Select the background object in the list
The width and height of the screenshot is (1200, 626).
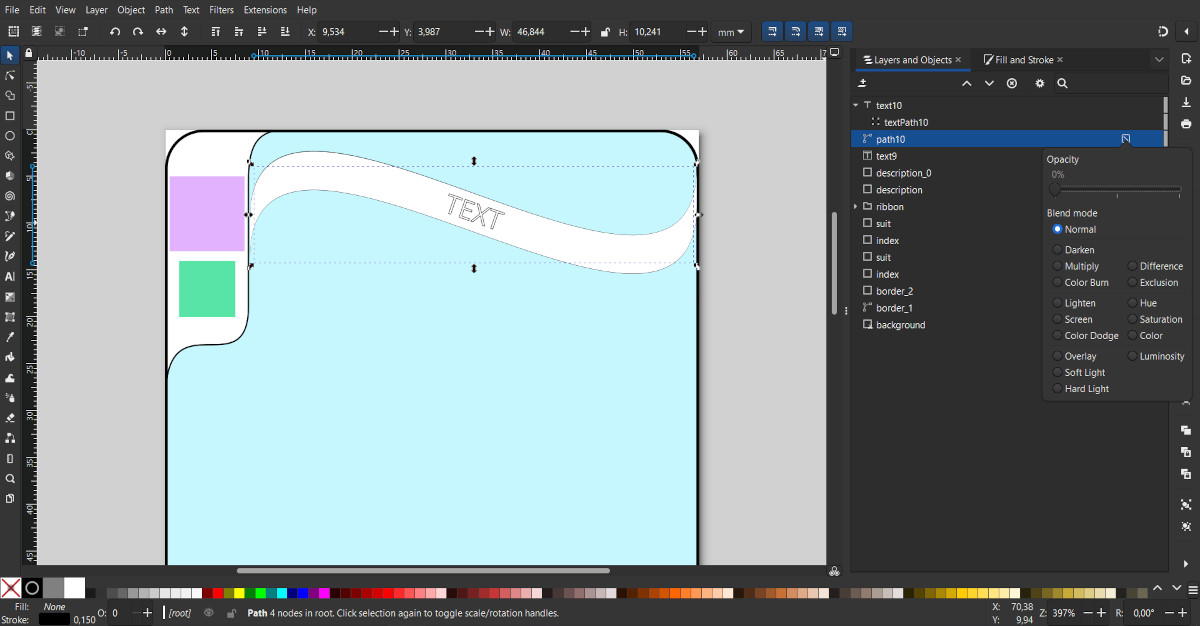click(x=900, y=325)
